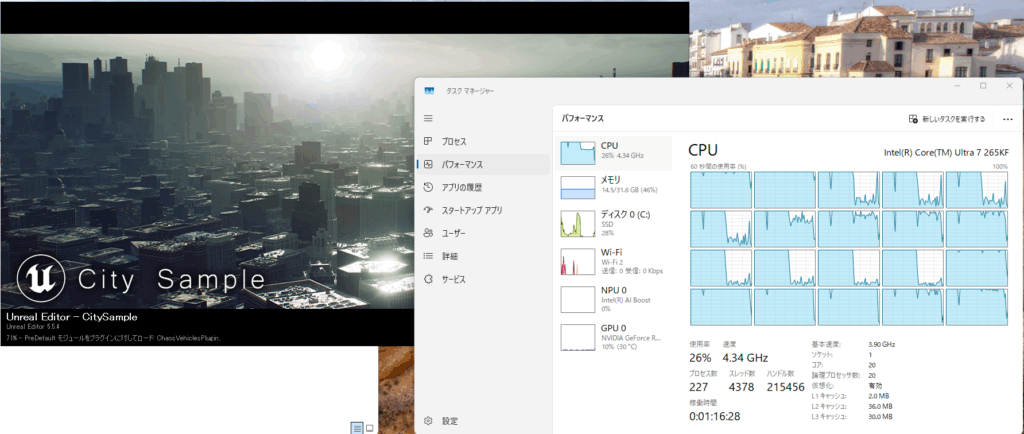
Task: Open the プロセス (Processes) page
Action: 483,142
